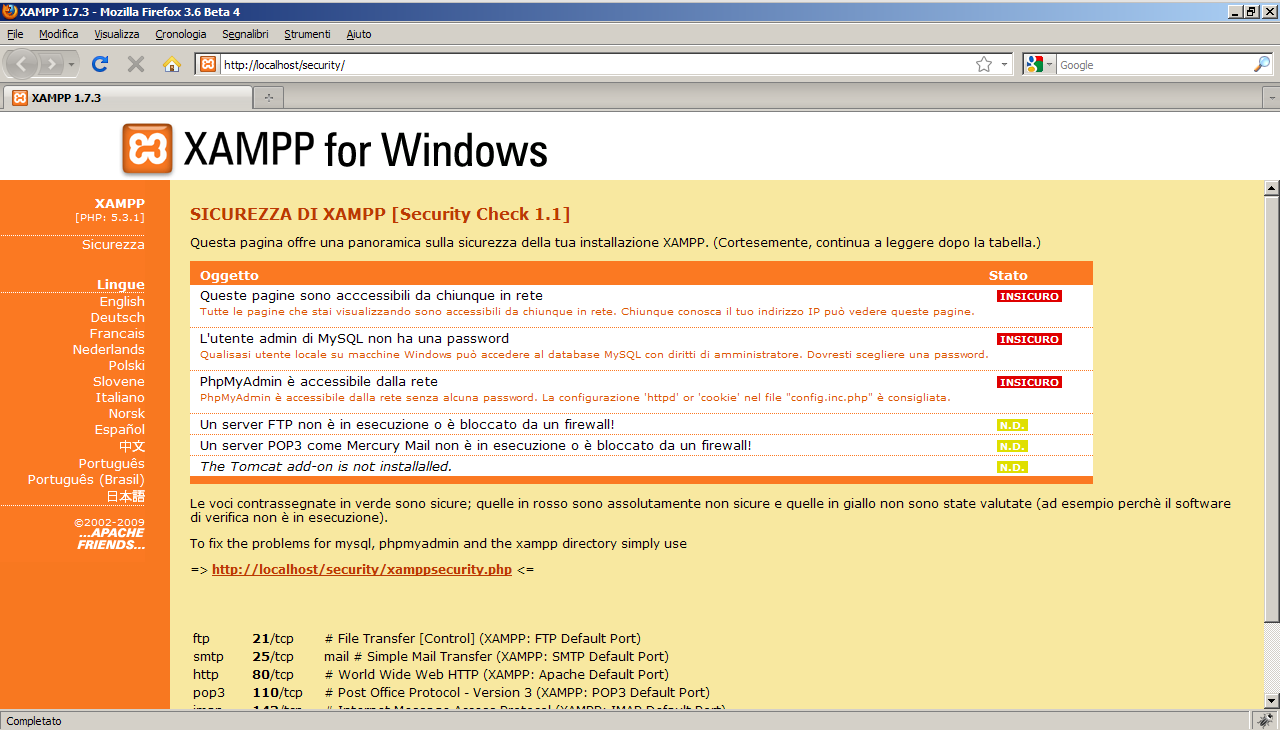Click the XAMPP orange logo in header
This screenshot has height=731, width=1280.
148,149
